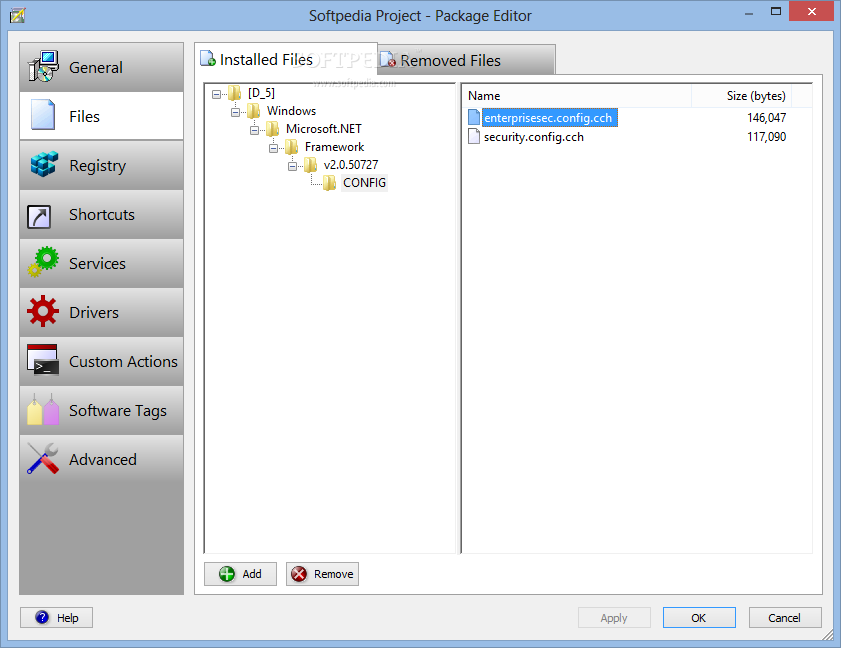Collapse the Microsoft.NET tree node
Viewport: 841px width, 648px height.
pyautogui.click(x=254, y=130)
